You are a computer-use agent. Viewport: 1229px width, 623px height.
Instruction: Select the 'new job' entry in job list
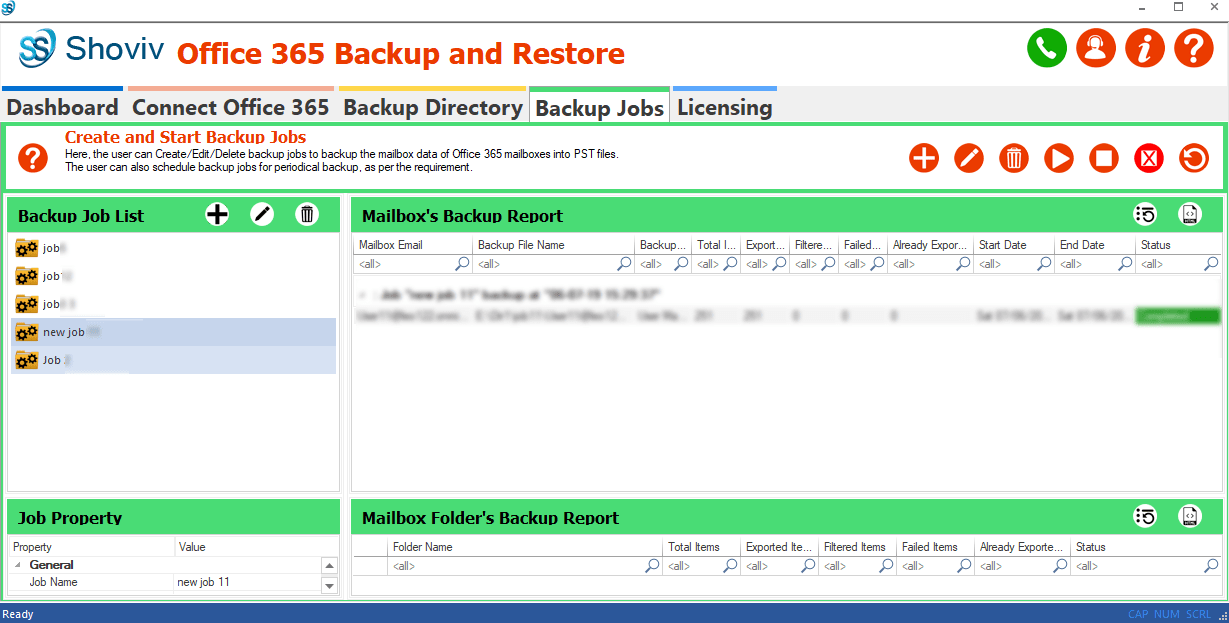coord(173,332)
